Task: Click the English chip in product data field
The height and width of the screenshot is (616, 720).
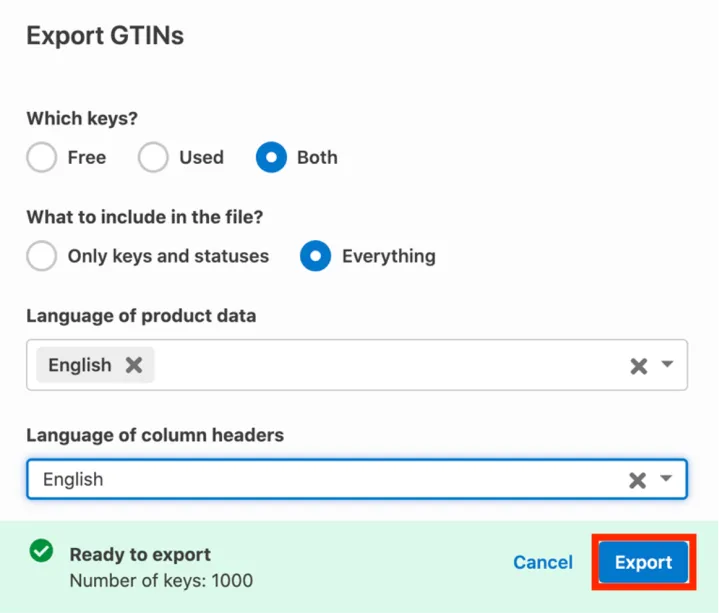Action: pyautogui.click(x=80, y=365)
